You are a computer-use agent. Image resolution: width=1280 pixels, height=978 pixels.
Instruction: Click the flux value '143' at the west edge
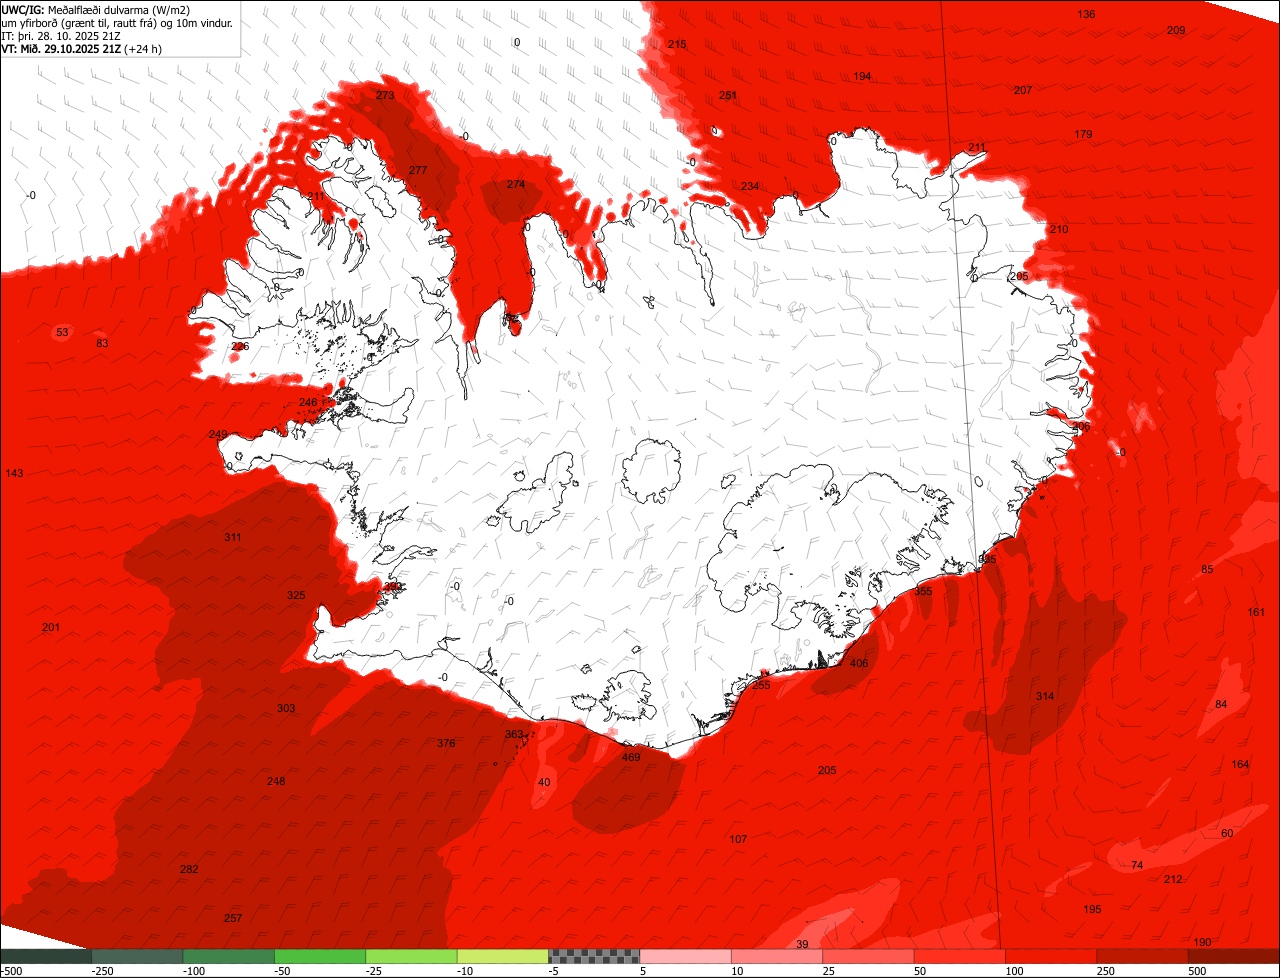click(x=14, y=473)
